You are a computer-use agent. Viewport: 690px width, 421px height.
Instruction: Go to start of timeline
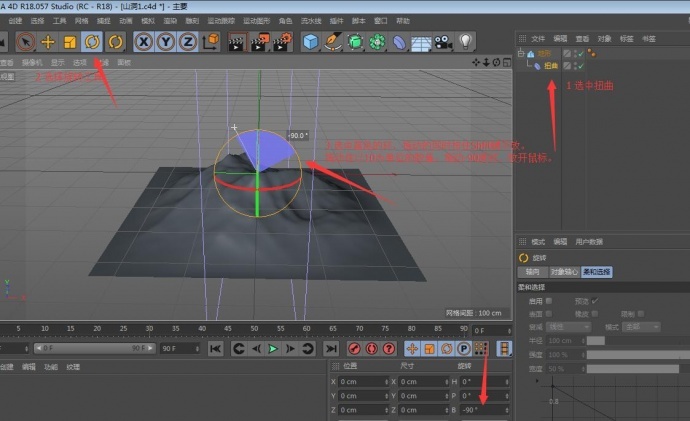point(215,349)
